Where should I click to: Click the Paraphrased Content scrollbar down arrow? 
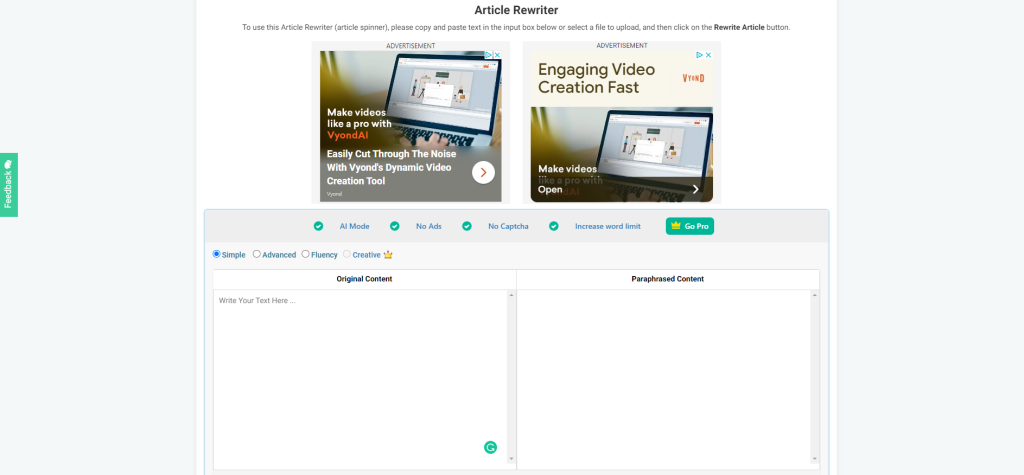pos(815,459)
